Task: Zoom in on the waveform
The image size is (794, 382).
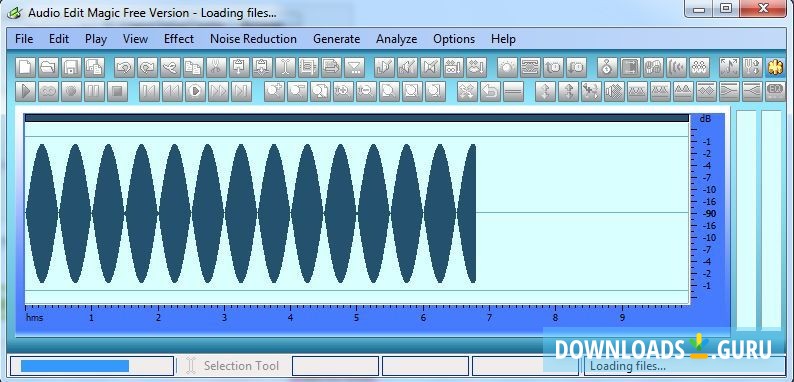Action: point(274,92)
